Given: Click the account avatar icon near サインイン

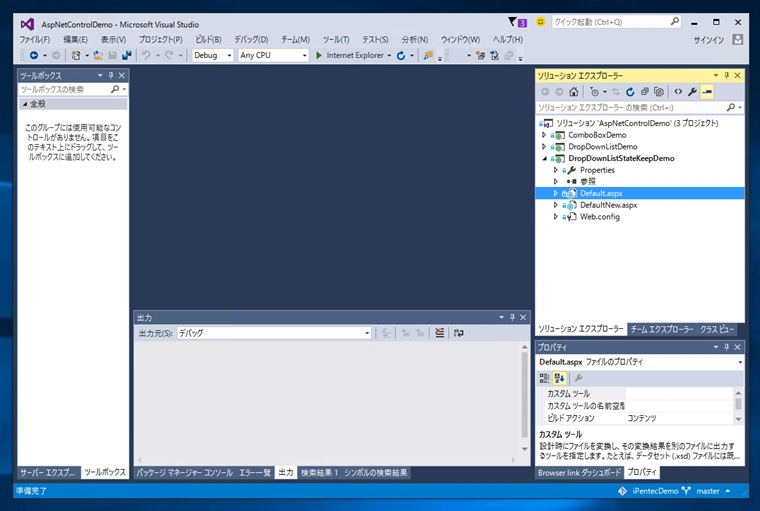Looking at the screenshot, I should tap(737, 40).
